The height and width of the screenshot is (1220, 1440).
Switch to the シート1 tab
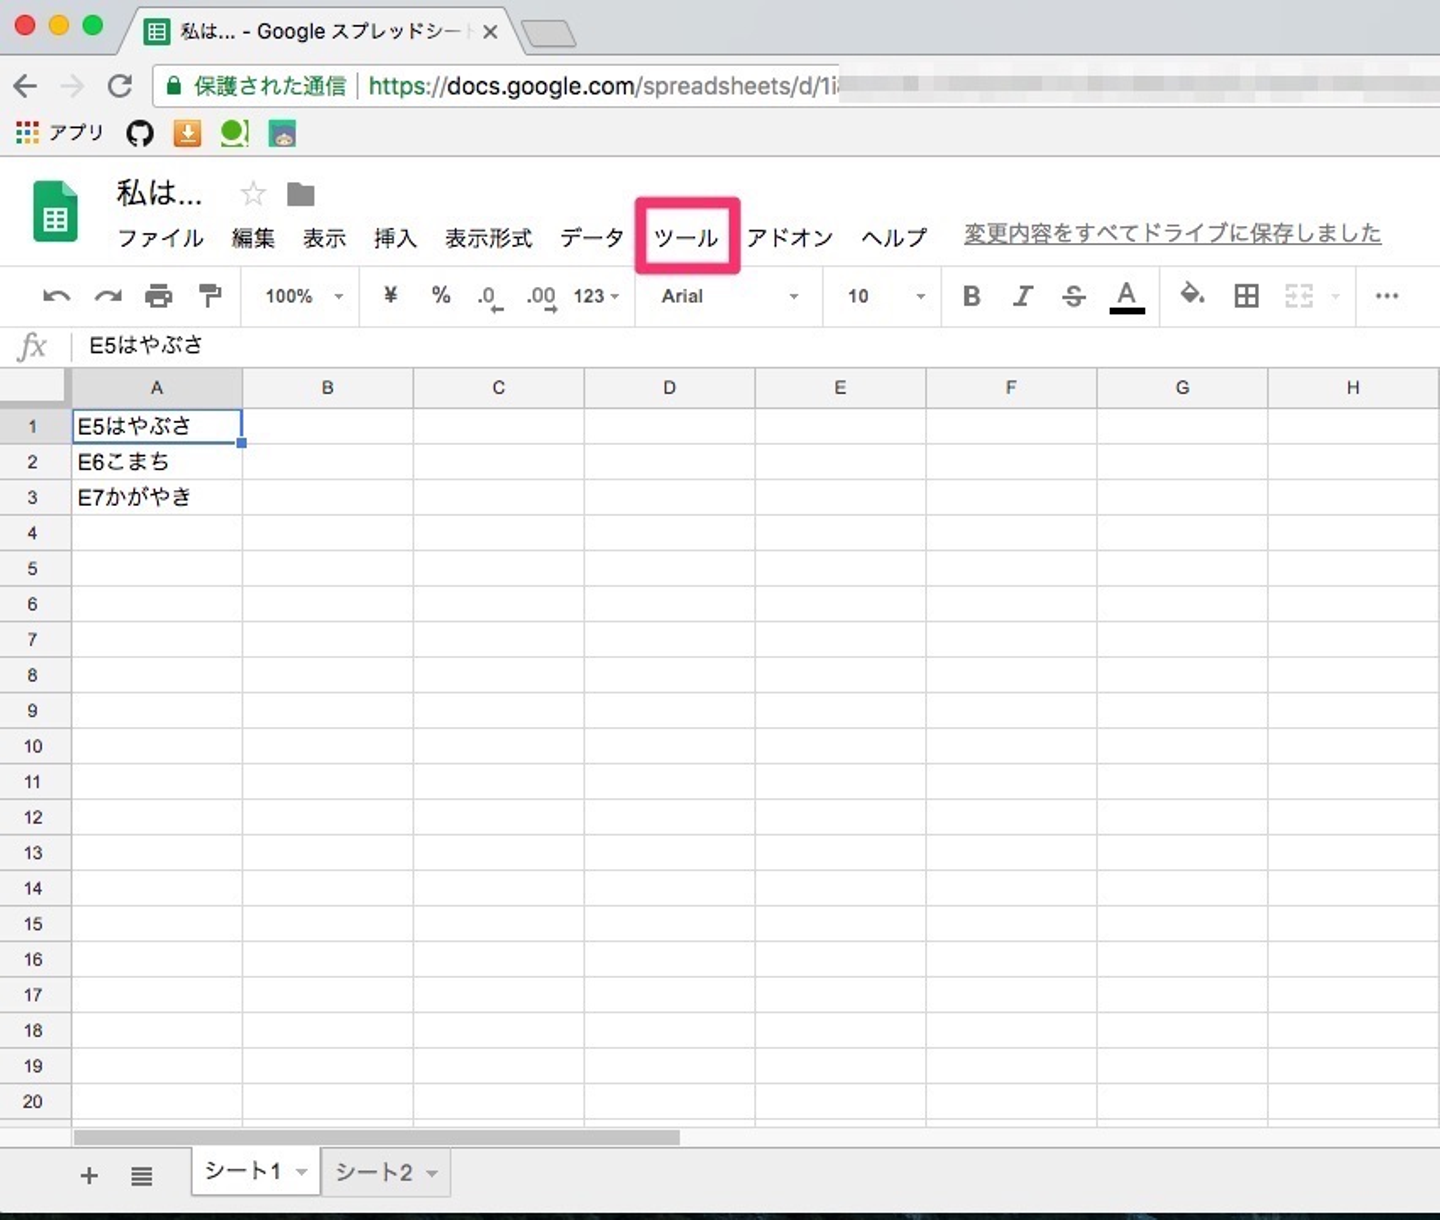pyautogui.click(x=243, y=1171)
